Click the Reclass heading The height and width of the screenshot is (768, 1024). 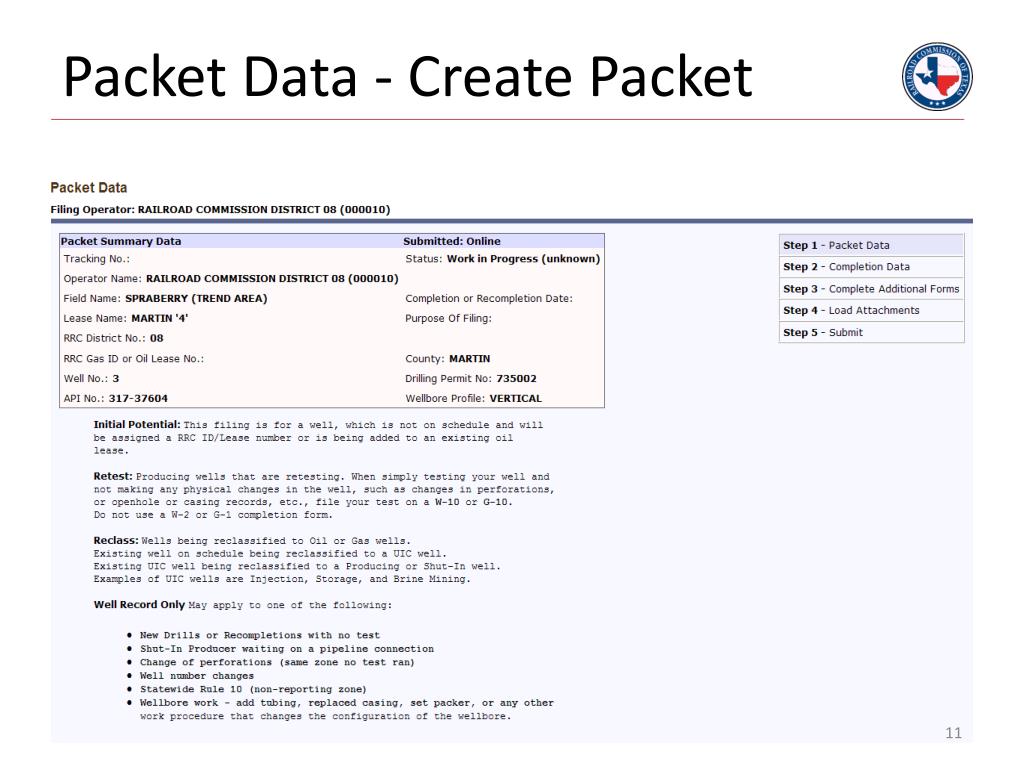pyautogui.click(x=116, y=540)
